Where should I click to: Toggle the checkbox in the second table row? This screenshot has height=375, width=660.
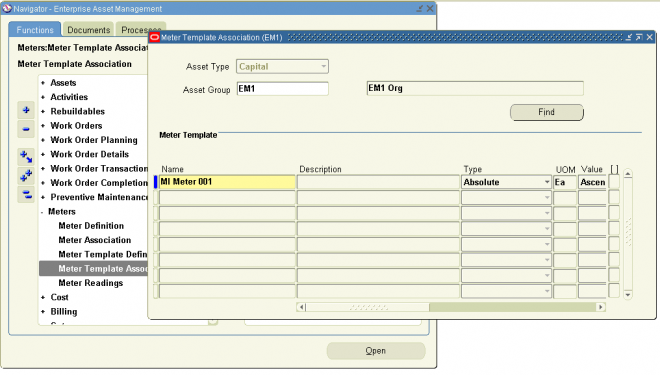tap(614, 197)
